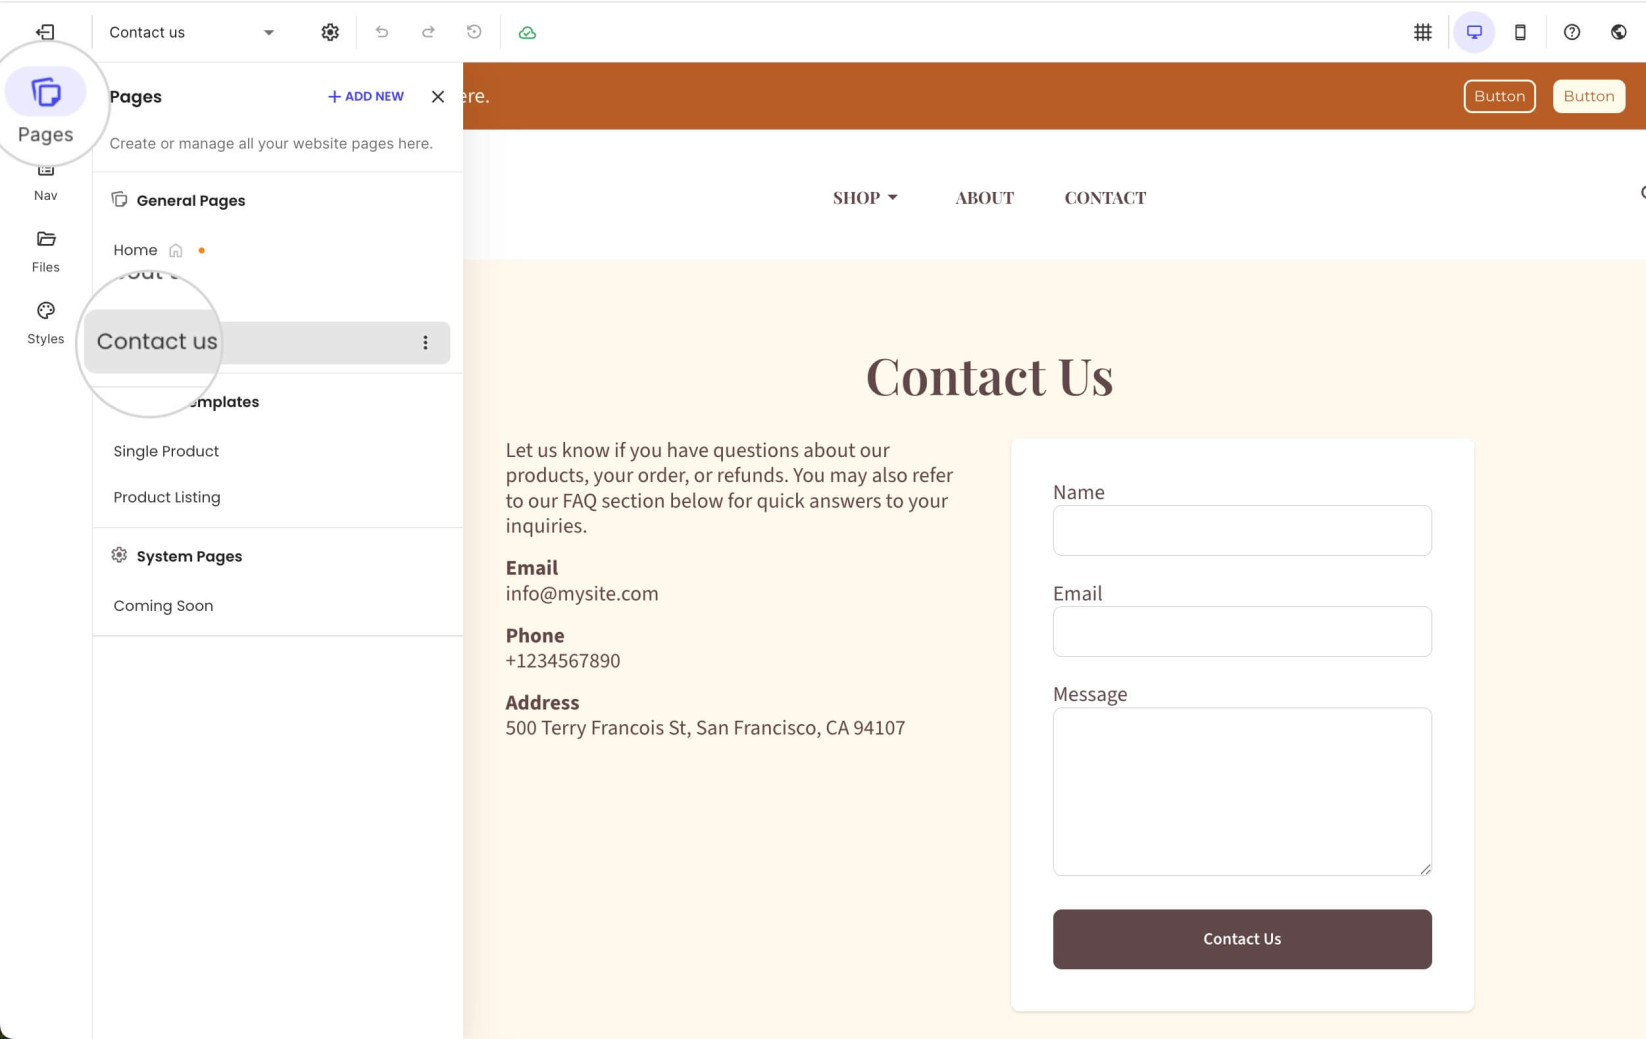Click the General Pages section header
This screenshot has width=1646, height=1039.
191,200
